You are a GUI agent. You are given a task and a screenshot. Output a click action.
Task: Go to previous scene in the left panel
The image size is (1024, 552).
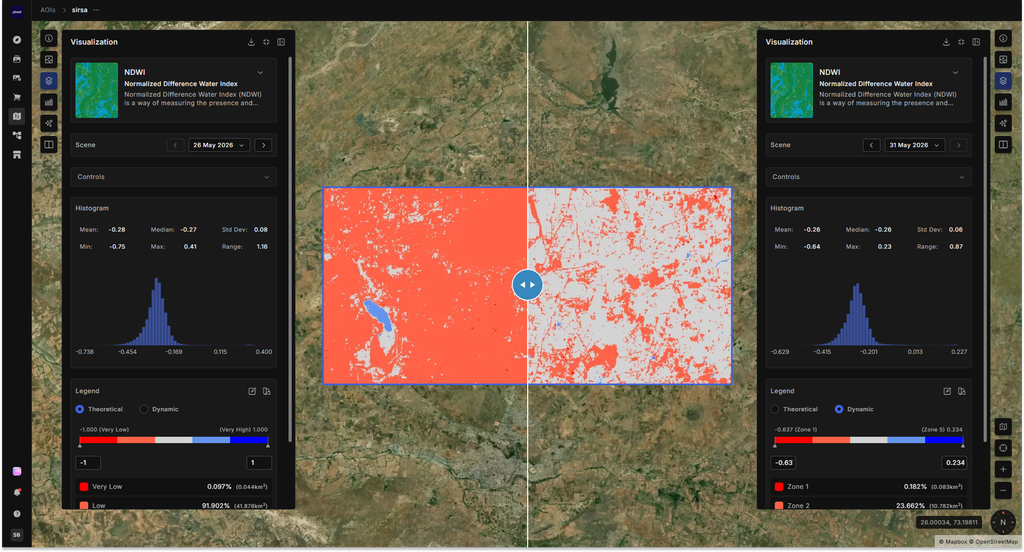(x=175, y=145)
